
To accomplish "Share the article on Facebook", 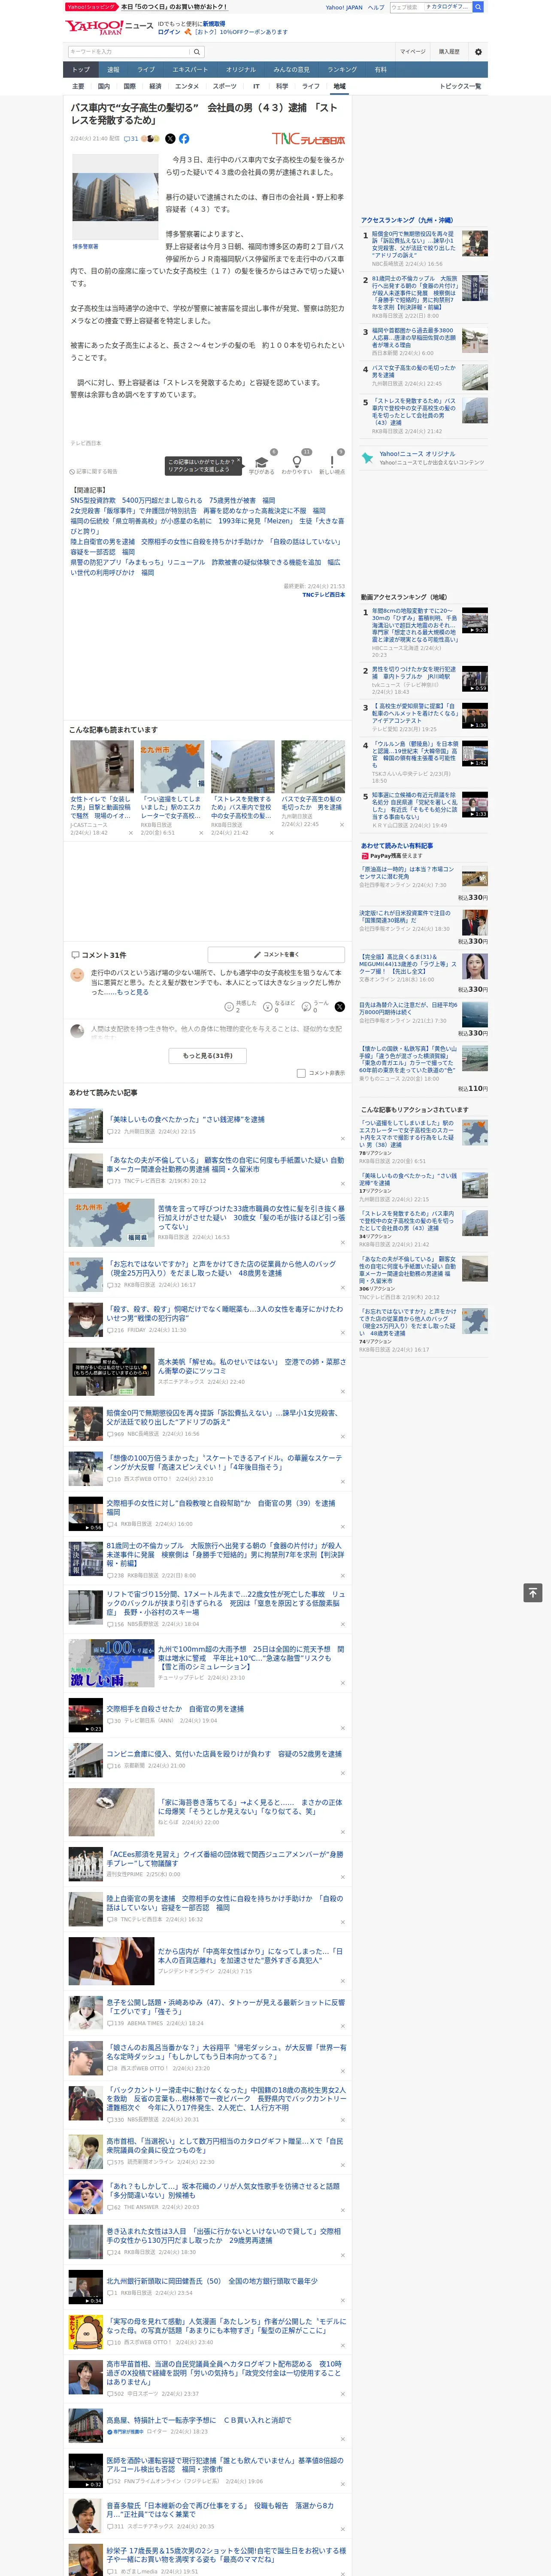I will (x=184, y=139).
